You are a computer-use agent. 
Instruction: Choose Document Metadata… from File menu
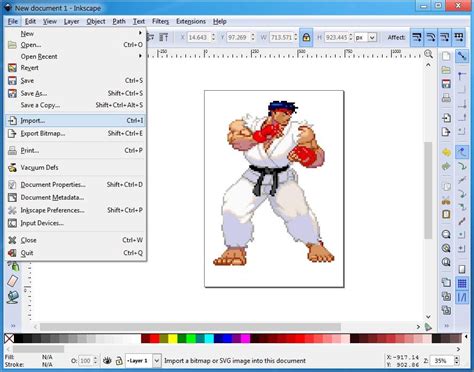click(76, 197)
